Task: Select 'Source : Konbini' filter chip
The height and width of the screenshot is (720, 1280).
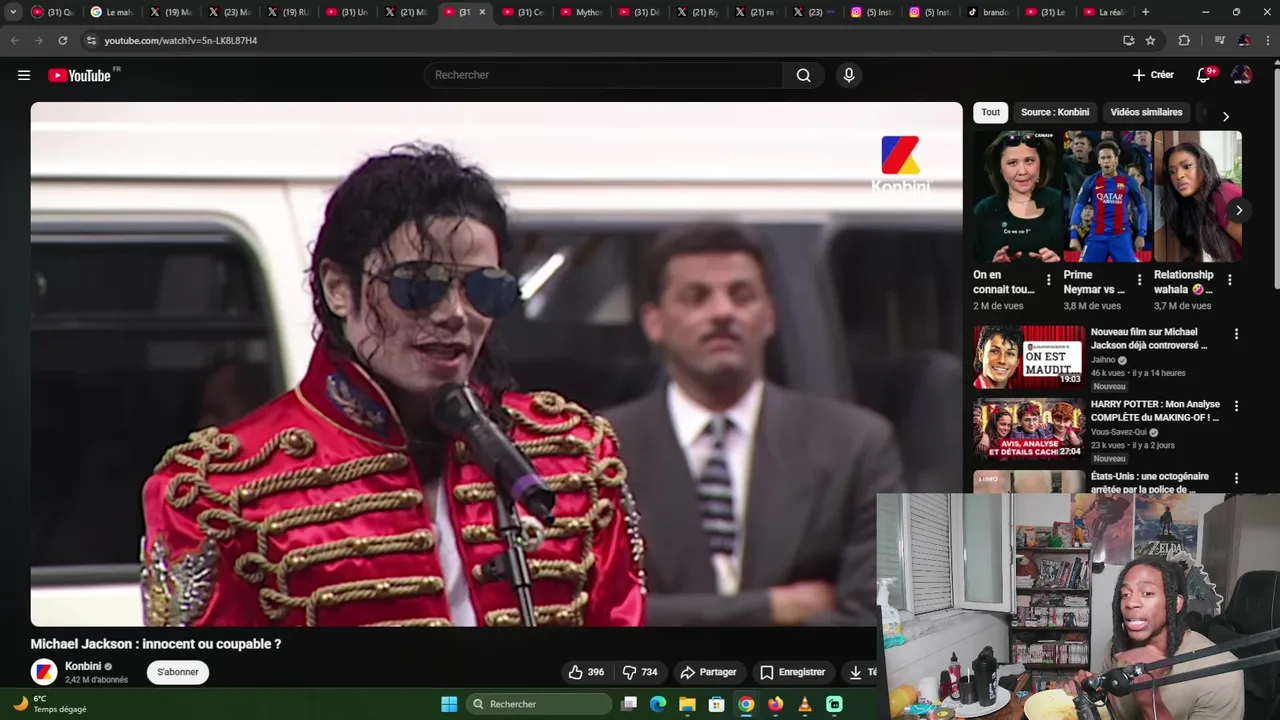Action: [x=1055, y=112]
